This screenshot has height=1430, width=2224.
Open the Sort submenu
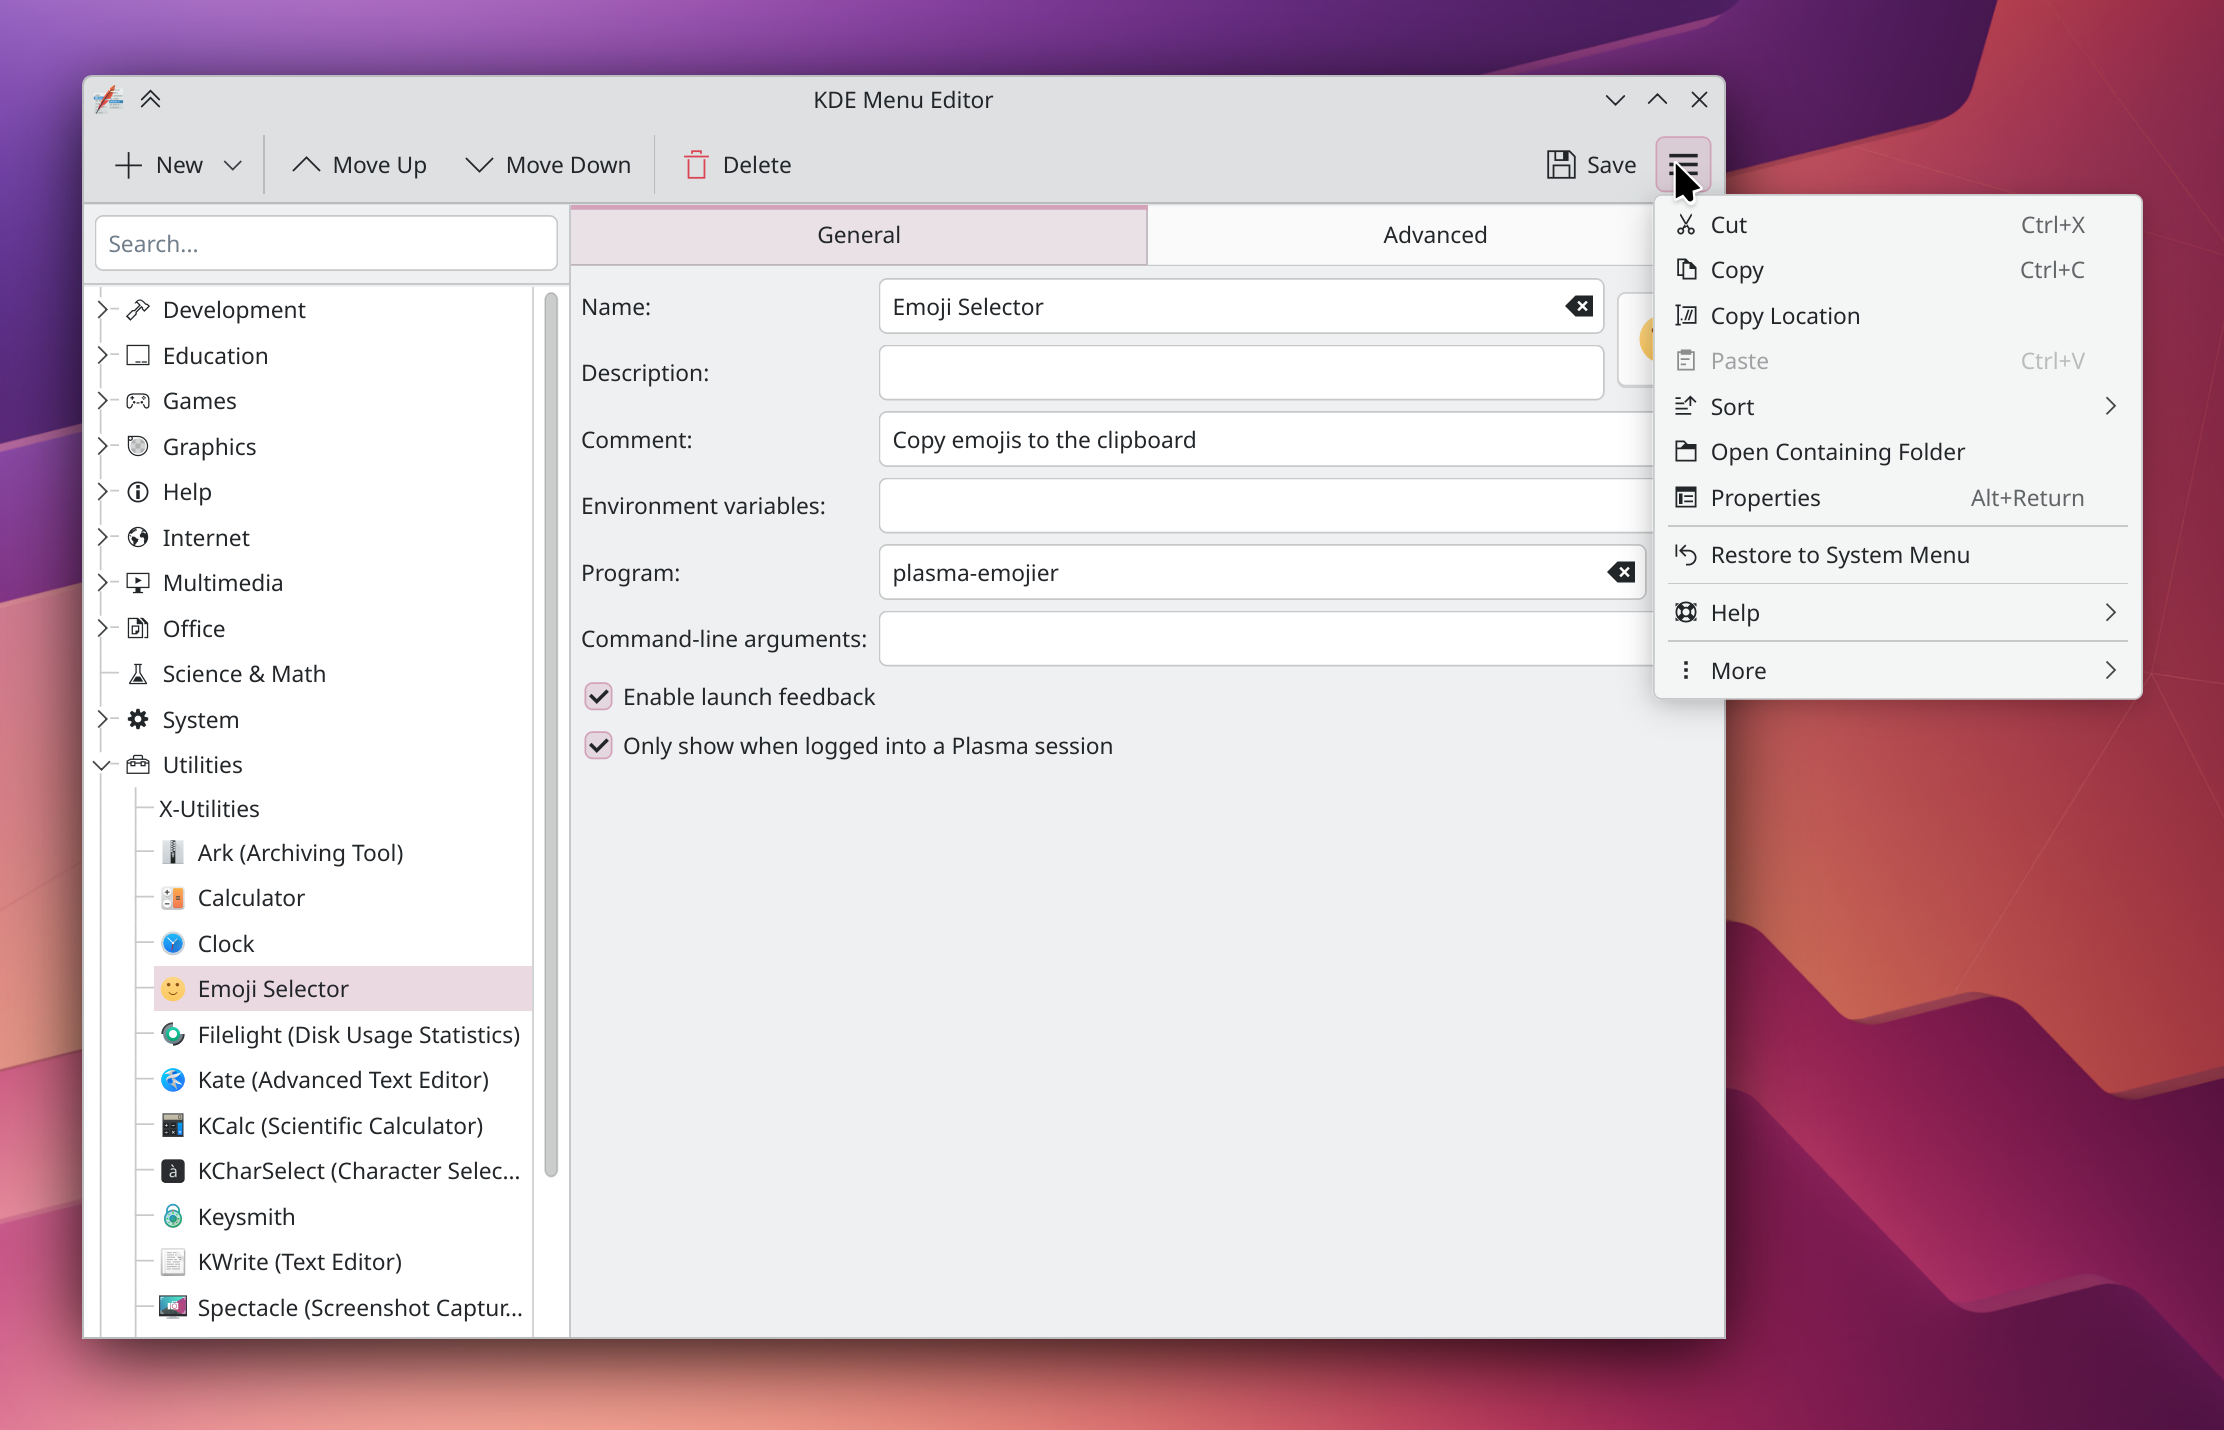click(x=1898, y=407)
